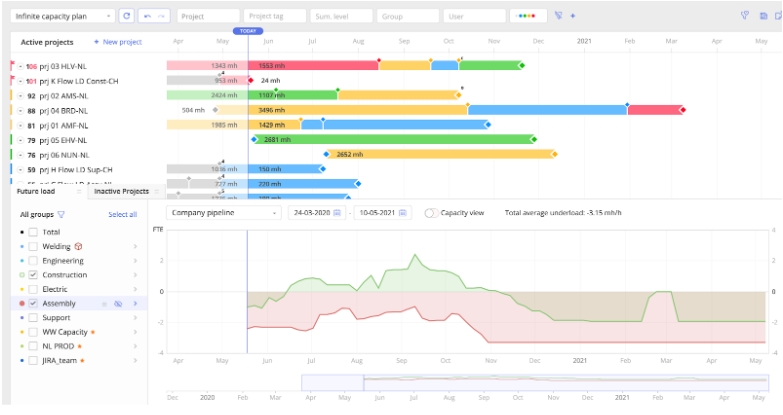Click the redo arrow icon
Viewport: 783px width, 415px height.
(x=163, y=16)
